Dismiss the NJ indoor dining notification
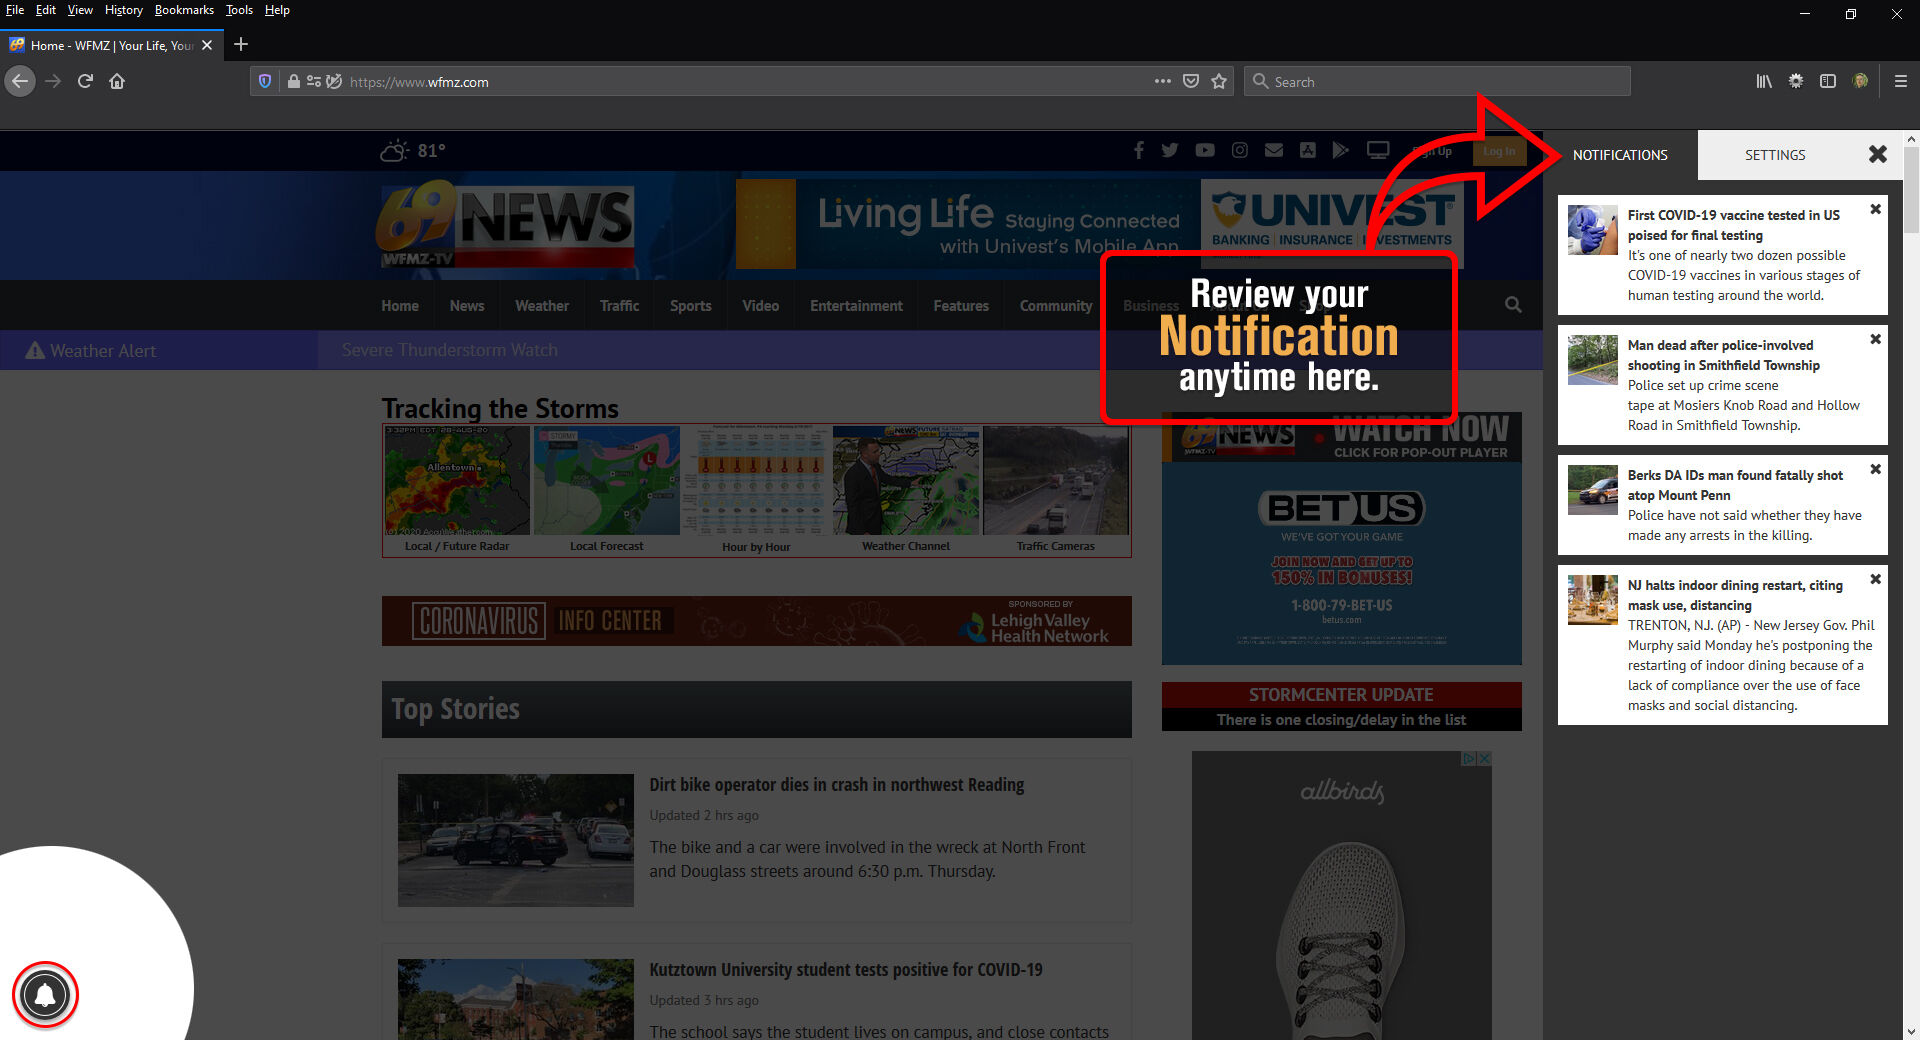1920x1040 pixels. pos(1875,579)
